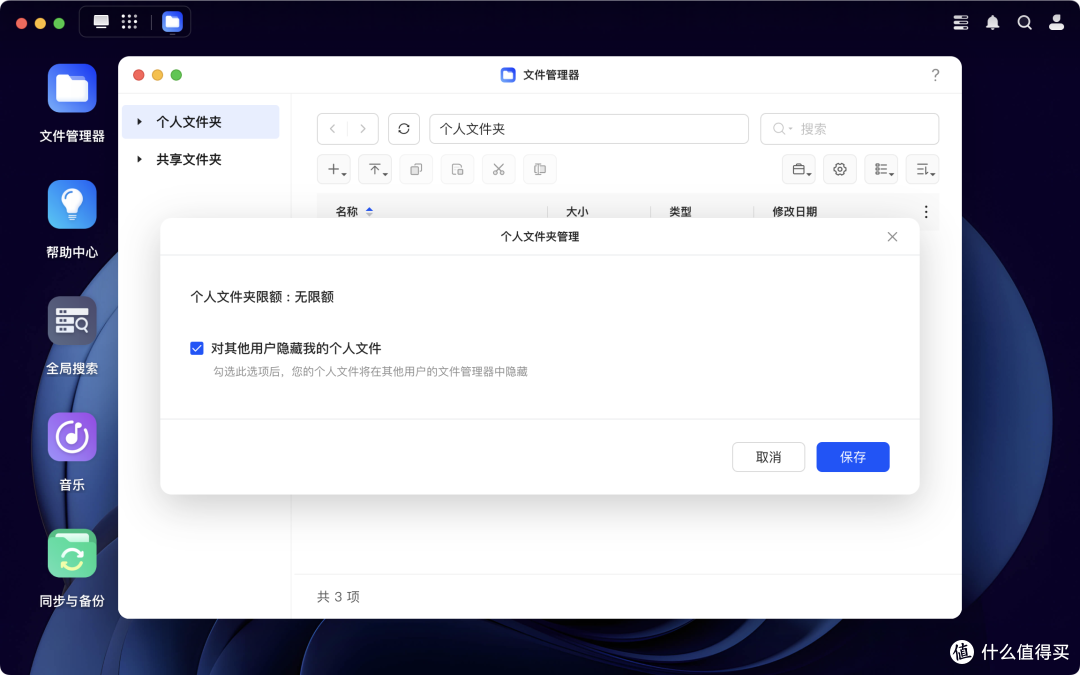Sort by the 类型 column header
Viewport: 1080px width, 675px height.
click(680, 211)
